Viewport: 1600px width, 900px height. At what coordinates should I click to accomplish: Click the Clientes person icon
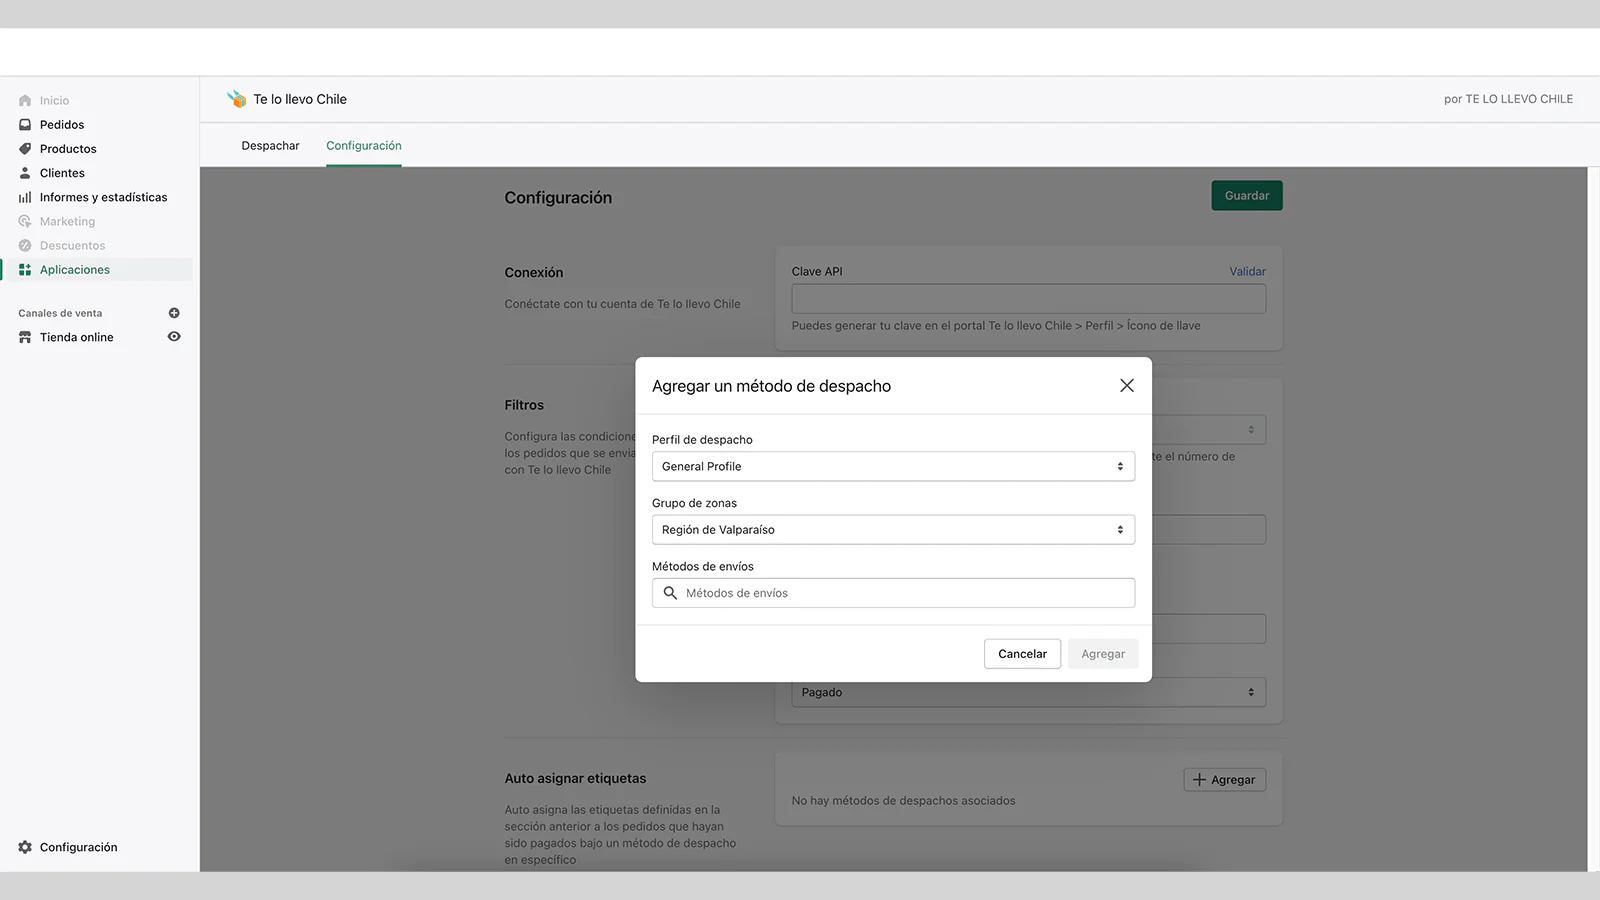(25, 173)
